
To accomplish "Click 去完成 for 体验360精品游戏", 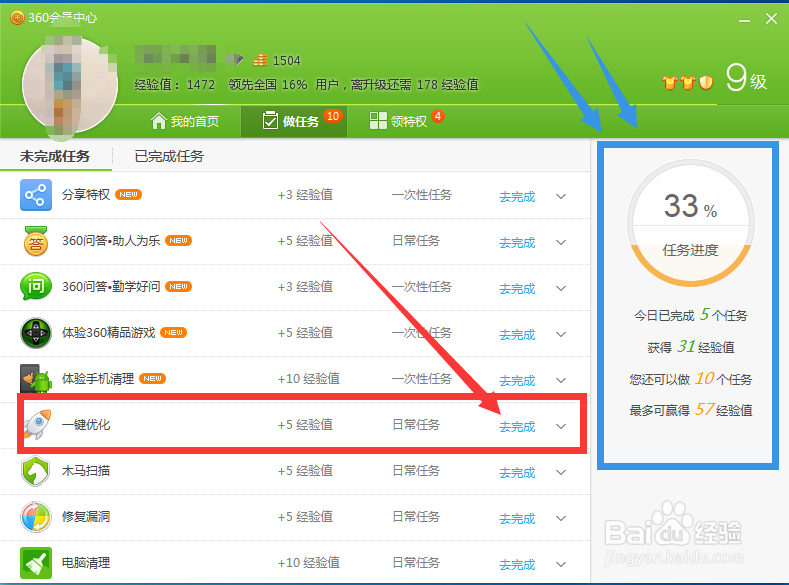I will tap(517, 335).
